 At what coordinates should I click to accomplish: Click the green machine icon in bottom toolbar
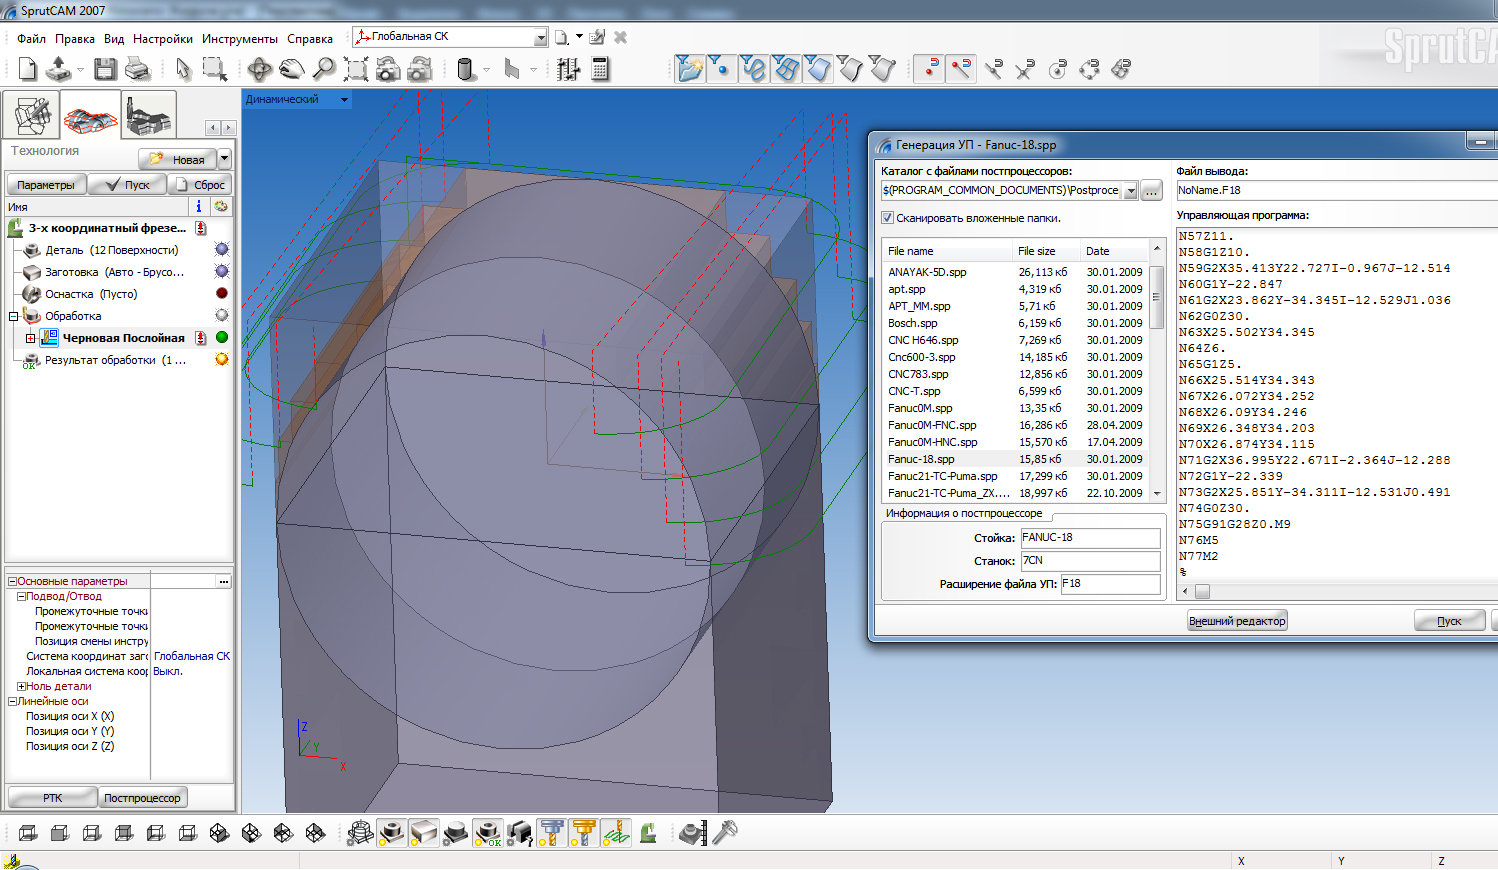[x=648, y=832]
